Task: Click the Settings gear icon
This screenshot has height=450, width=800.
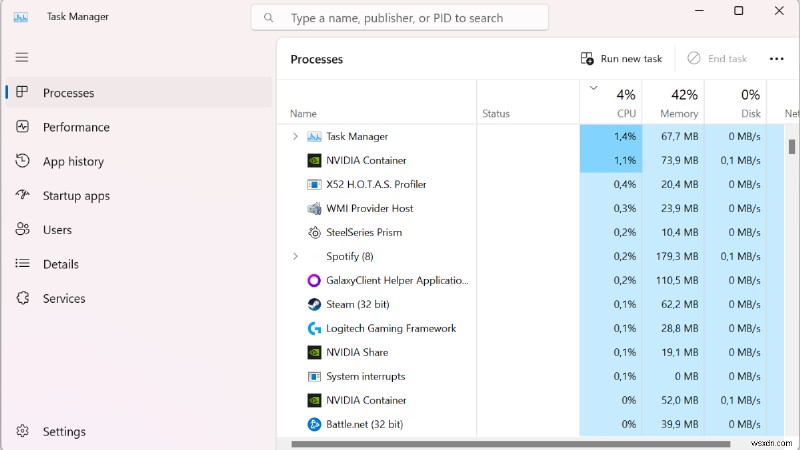Action: [x=22, y=431]
